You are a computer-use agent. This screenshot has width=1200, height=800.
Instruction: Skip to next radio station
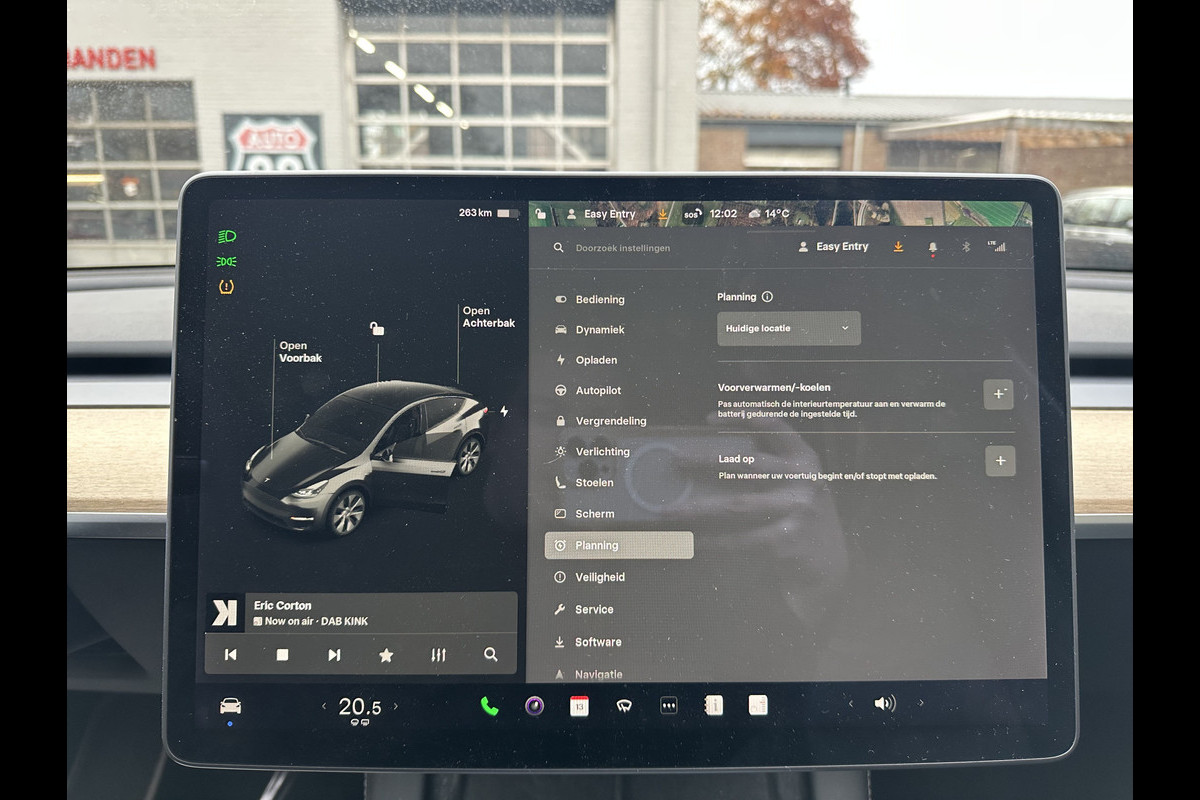point(334,655)
